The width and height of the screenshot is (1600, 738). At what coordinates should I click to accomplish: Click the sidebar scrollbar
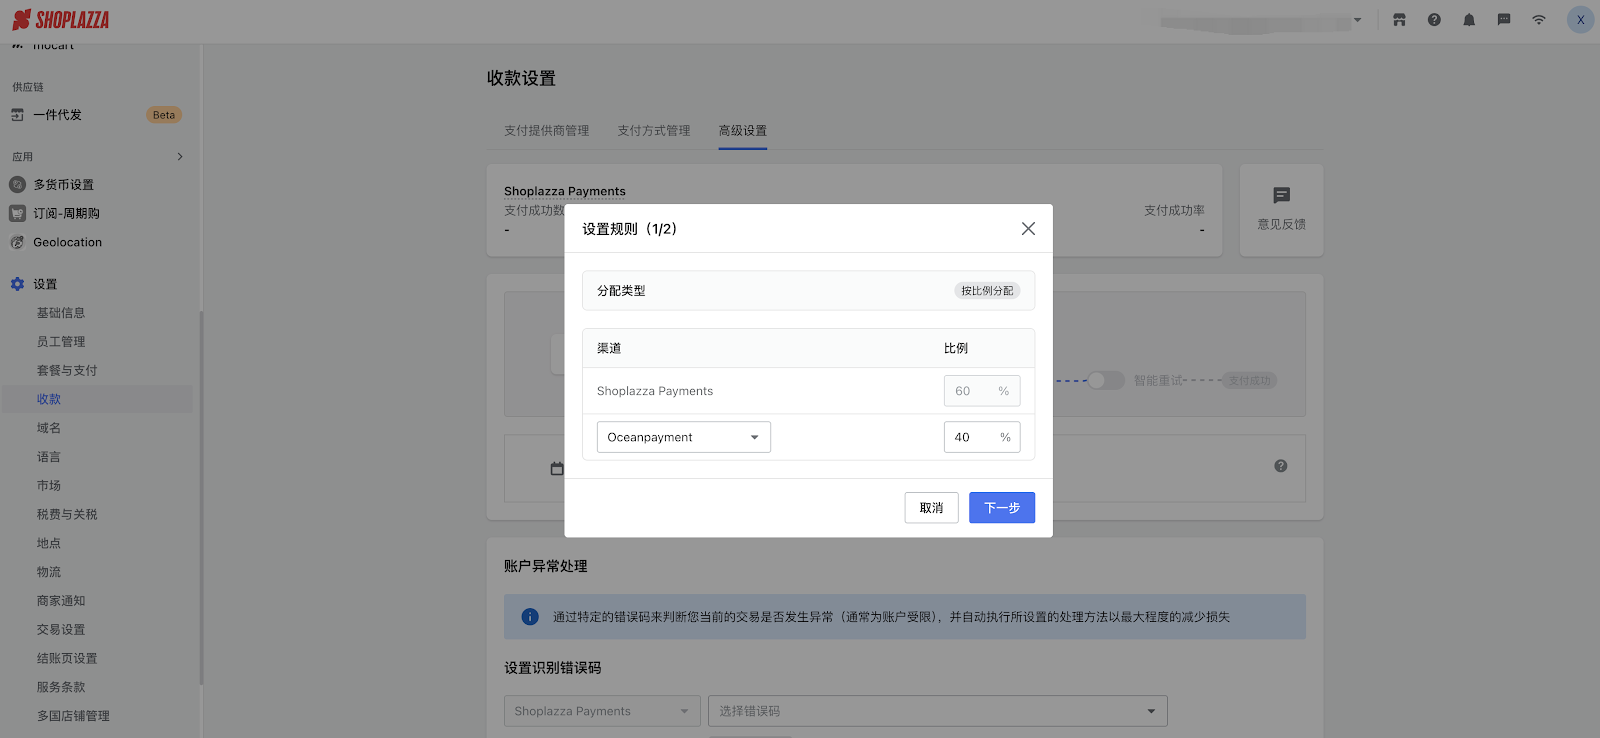(201, 497)
